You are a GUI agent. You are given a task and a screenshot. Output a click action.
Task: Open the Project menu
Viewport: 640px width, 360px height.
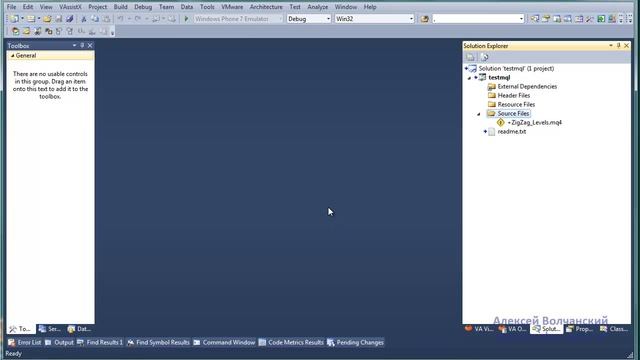pos(98,7)
